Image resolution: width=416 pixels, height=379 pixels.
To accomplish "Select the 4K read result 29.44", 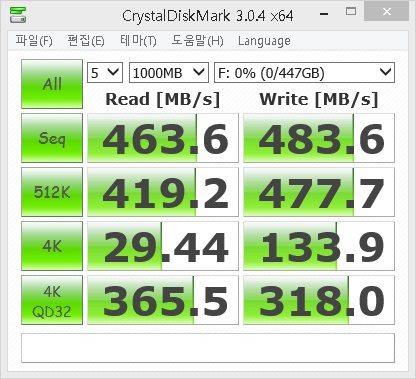I will point(163,246).
